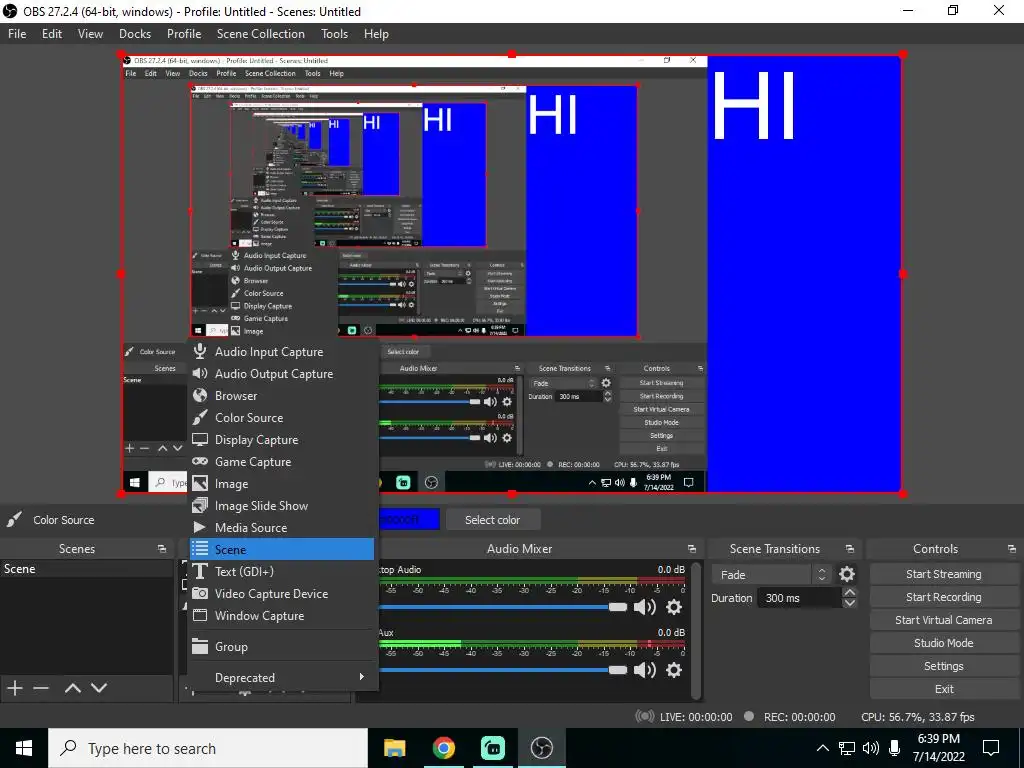This screenshot has width=1024, height=768.
Task: Move the scene up
Action: 72,688
